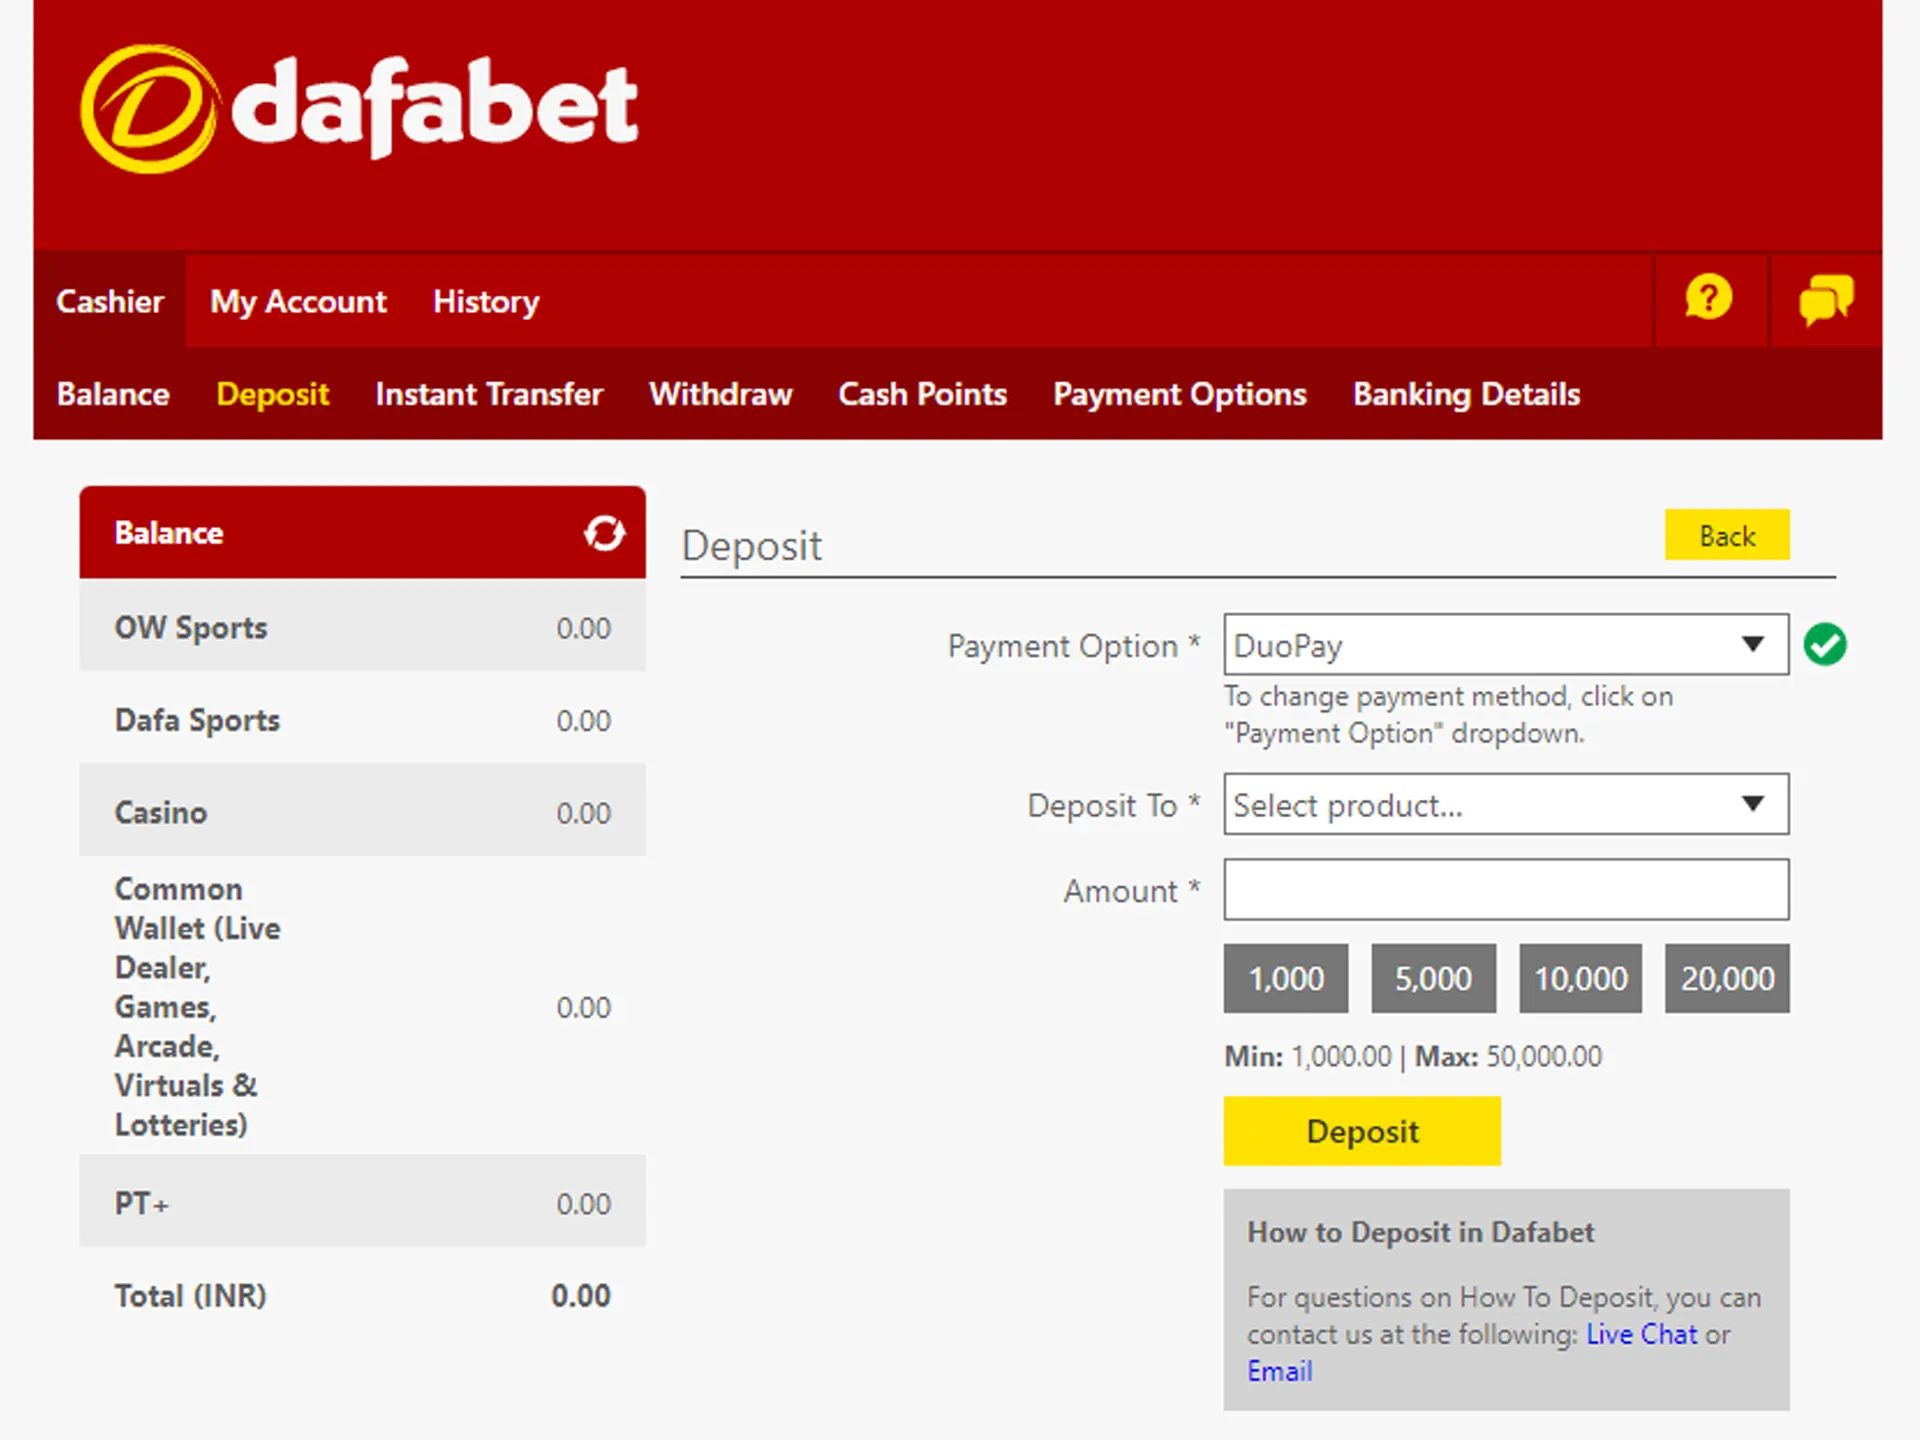
Task: Open the live chat bubbles icon
Action: pos(1826,300)
